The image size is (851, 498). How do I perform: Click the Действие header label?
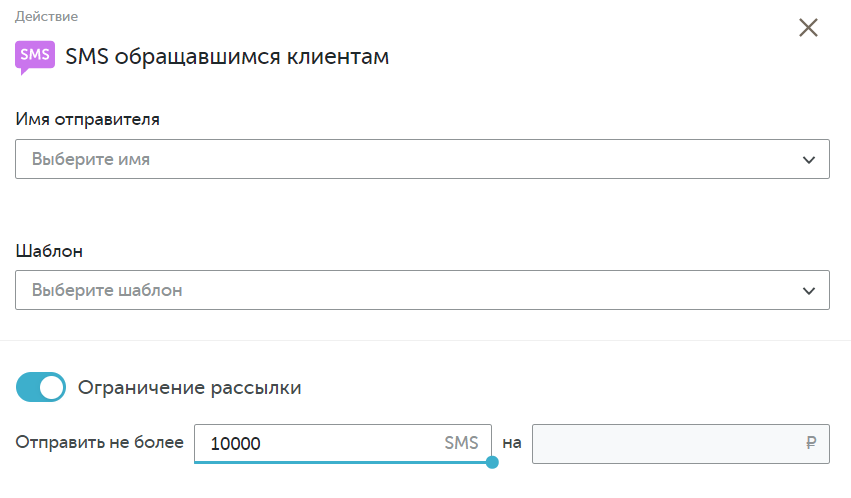click(47, 17)
